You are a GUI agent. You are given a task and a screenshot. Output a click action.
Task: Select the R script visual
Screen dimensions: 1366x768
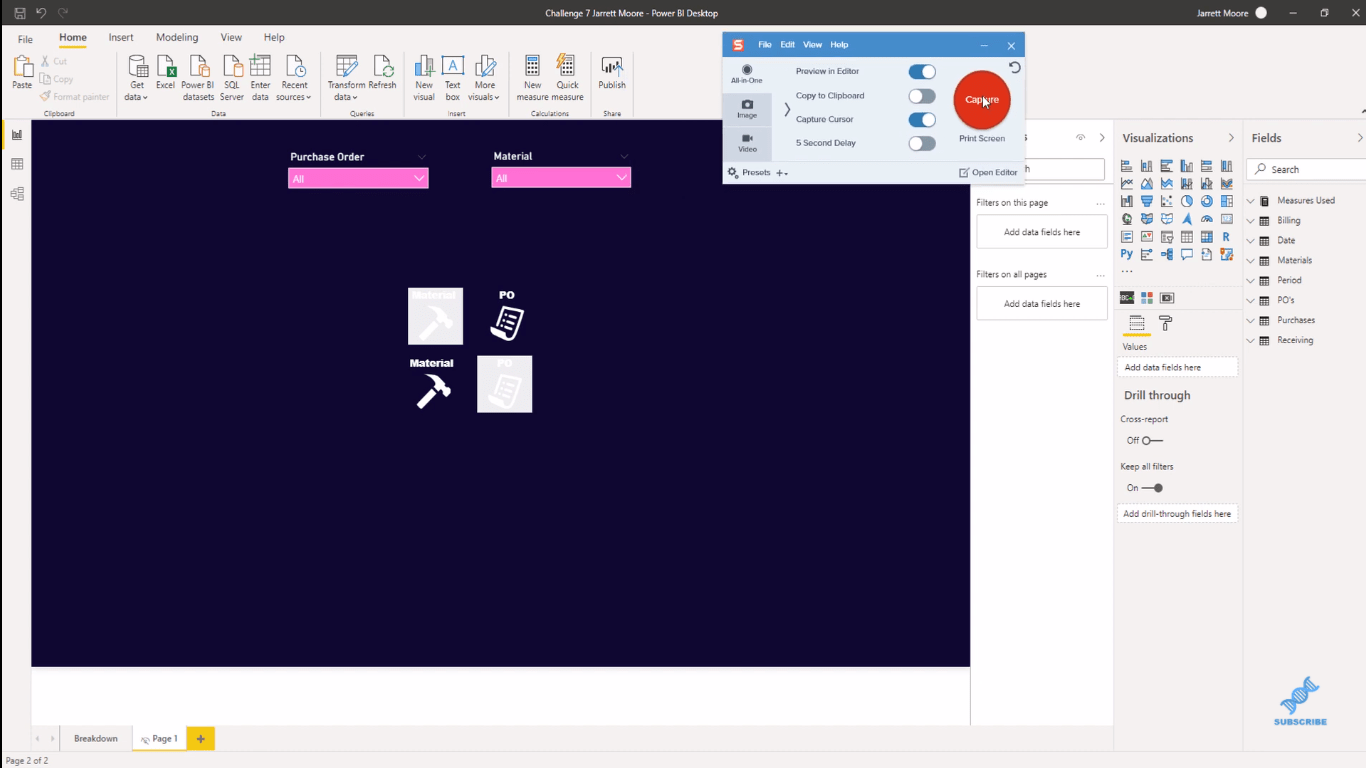(x=1227, y=237)
